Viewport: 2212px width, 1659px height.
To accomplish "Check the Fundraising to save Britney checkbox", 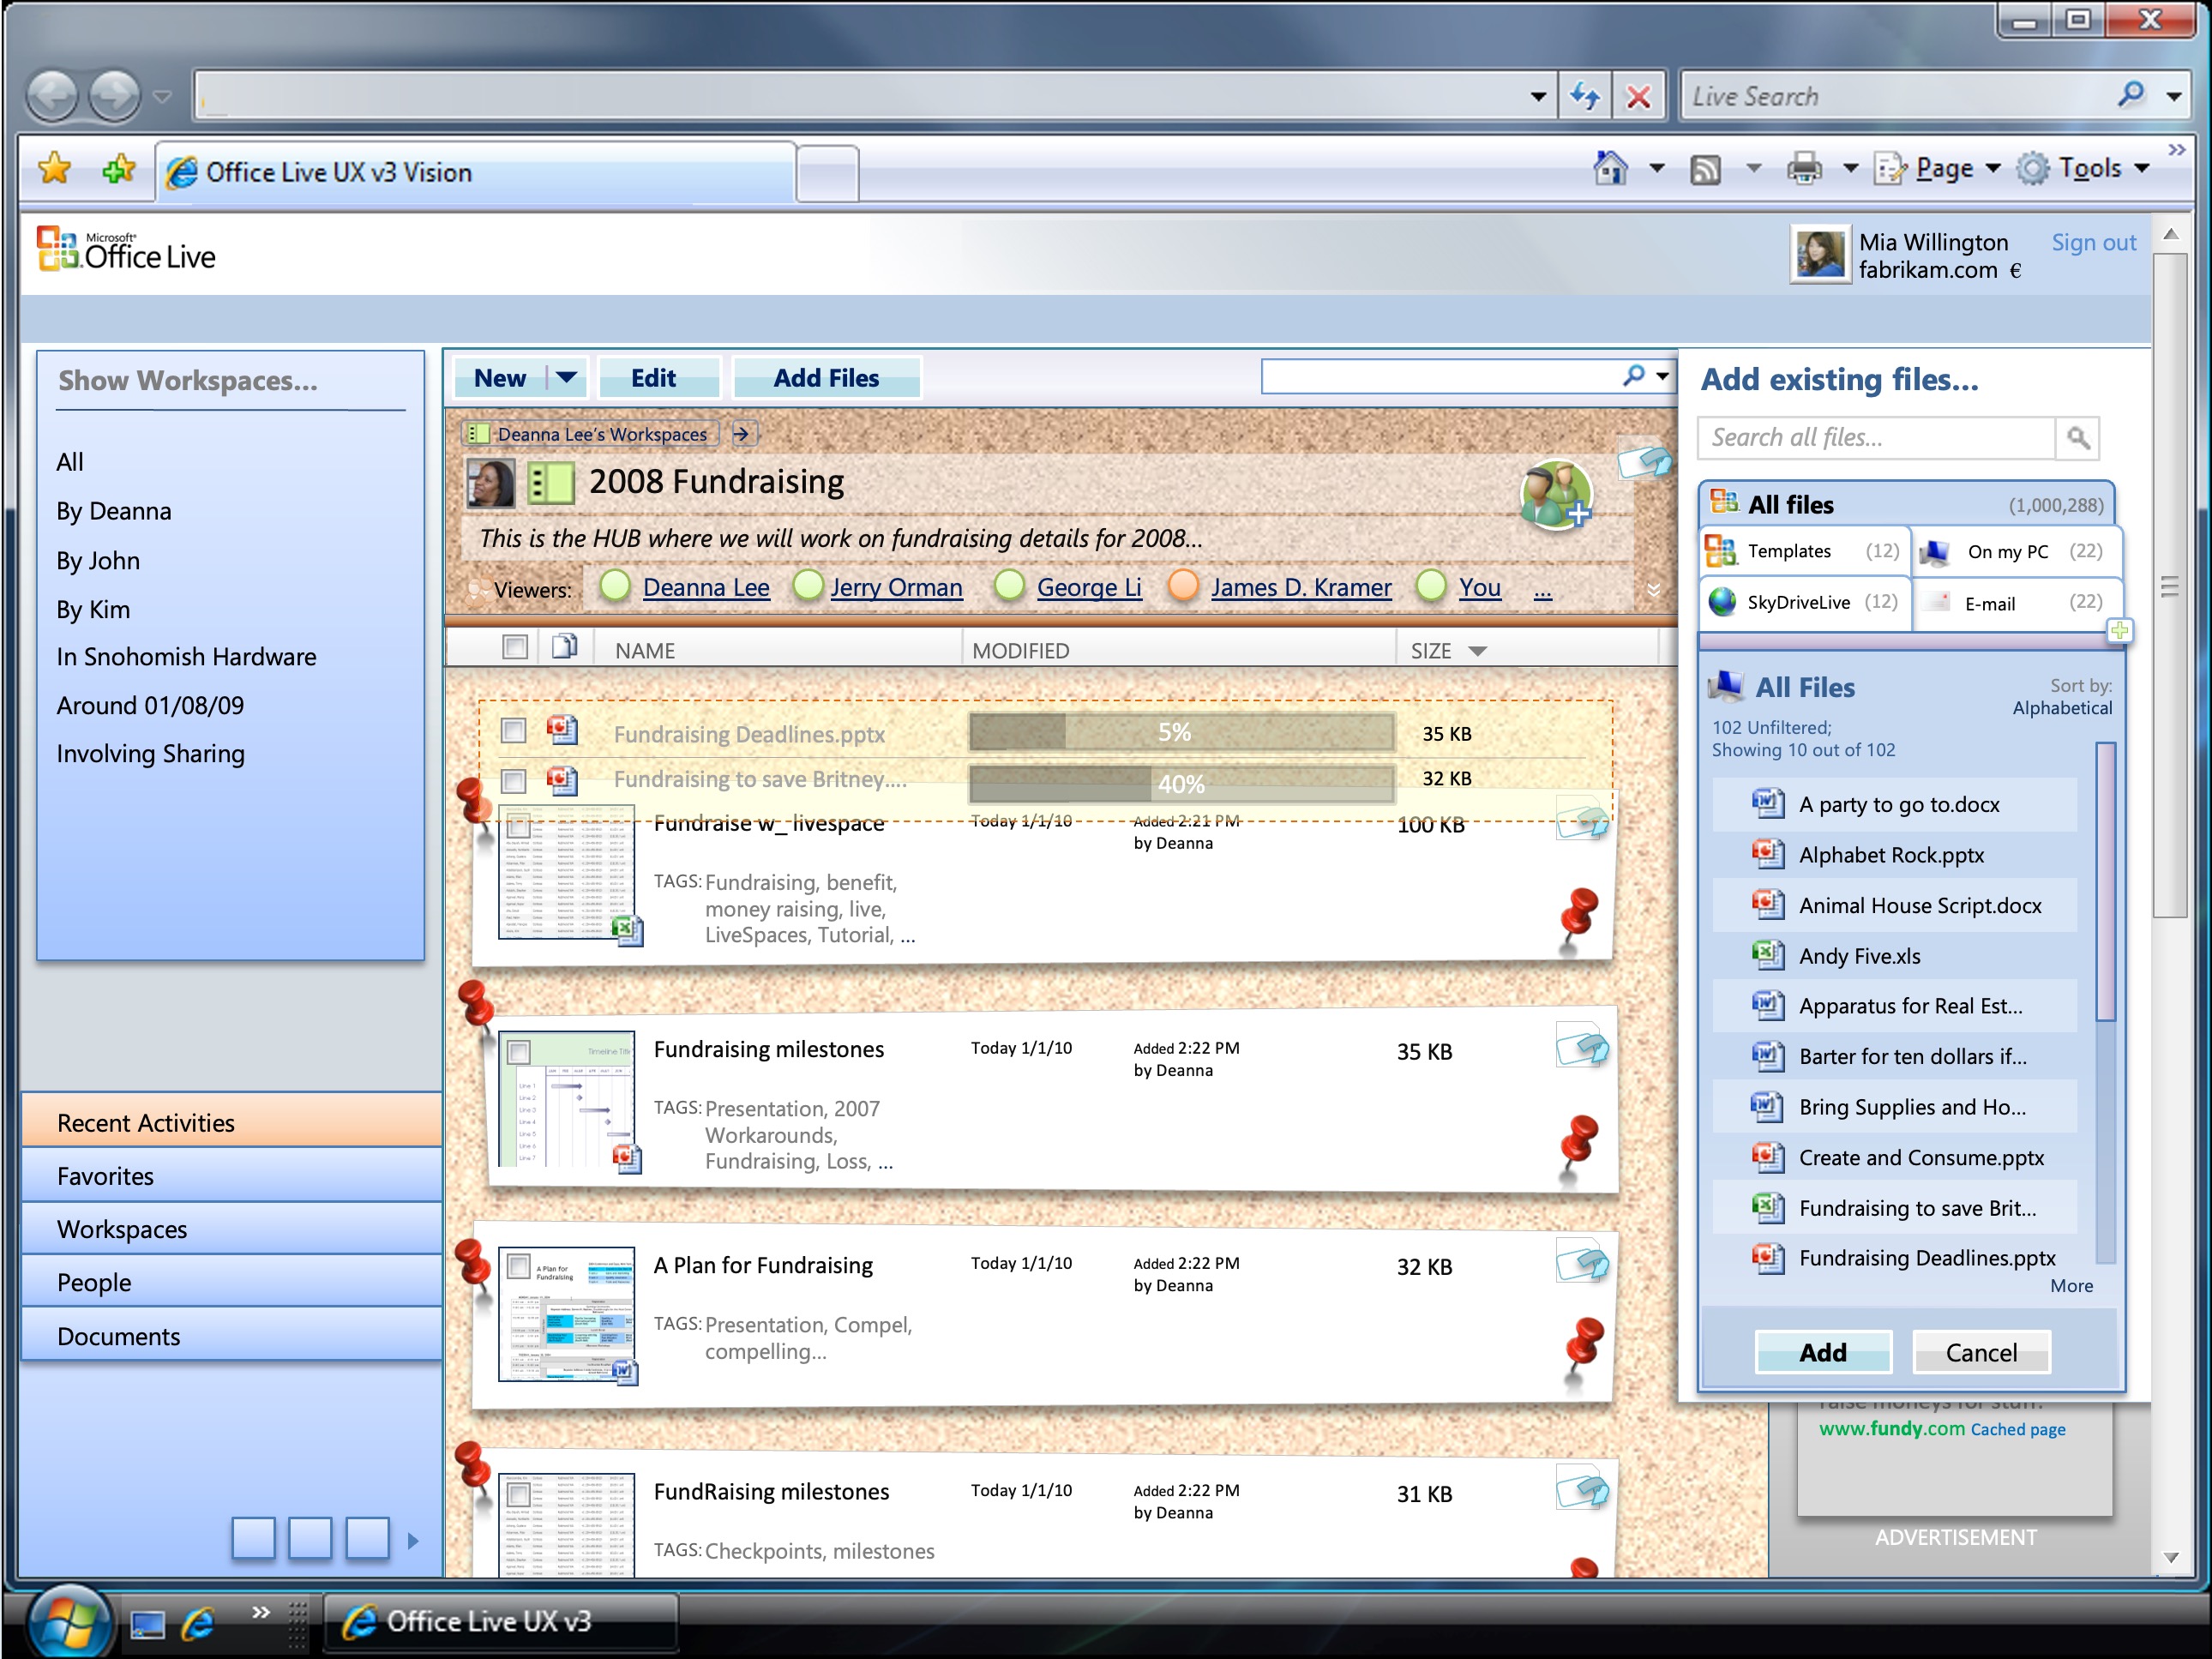I will (514, 780).
